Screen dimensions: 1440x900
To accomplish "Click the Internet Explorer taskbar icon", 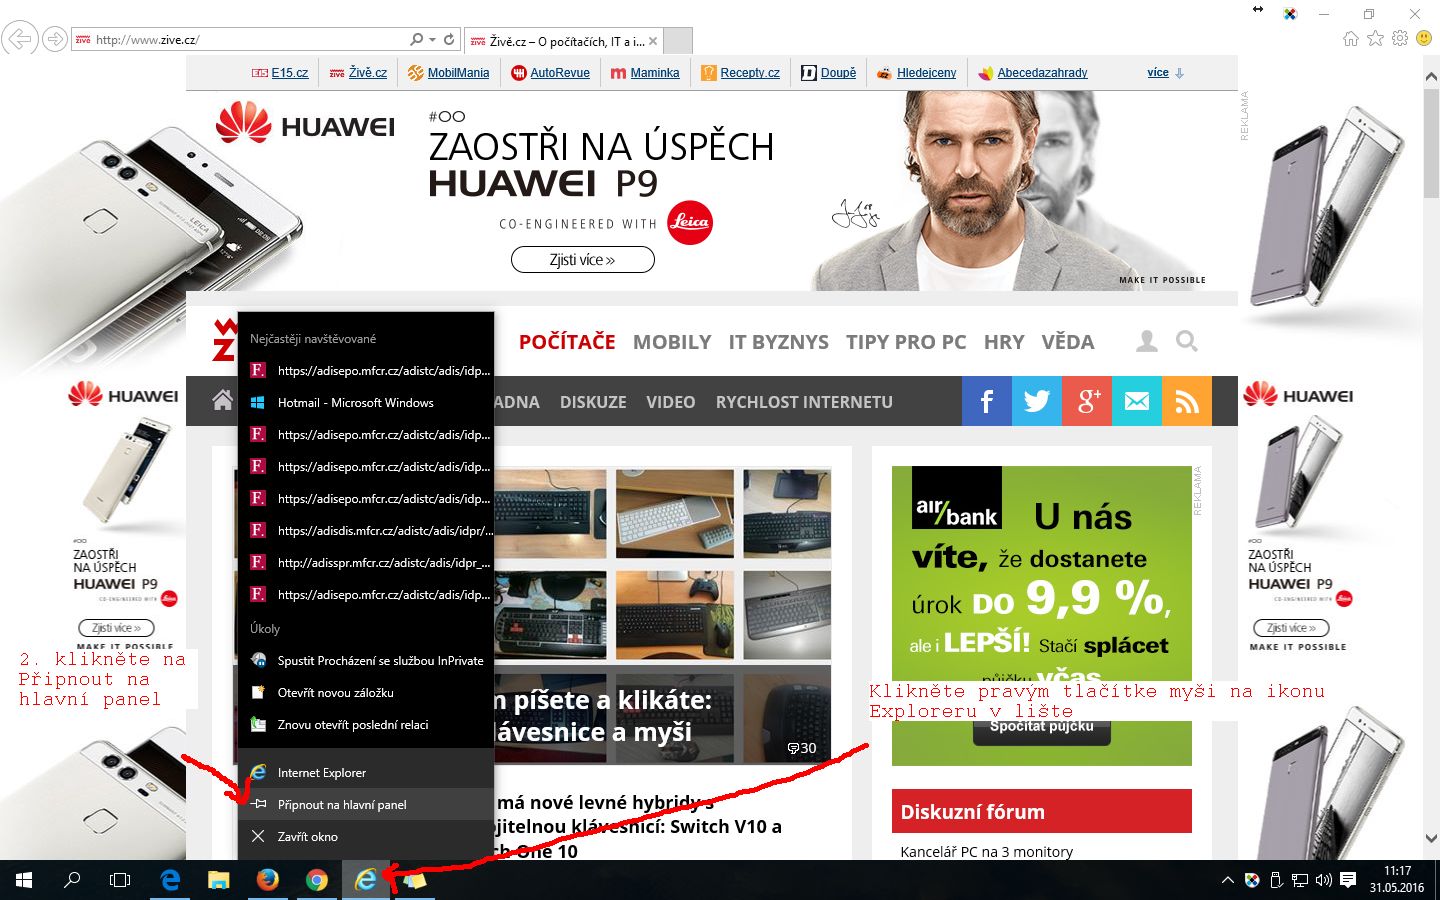I will (x=366, y=880).
